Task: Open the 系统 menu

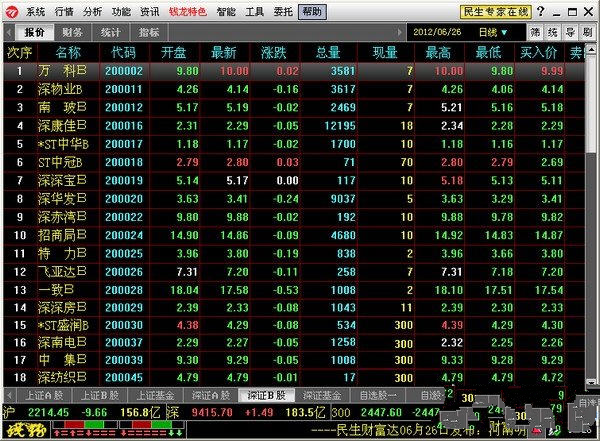Action: [x=35, y=12]
